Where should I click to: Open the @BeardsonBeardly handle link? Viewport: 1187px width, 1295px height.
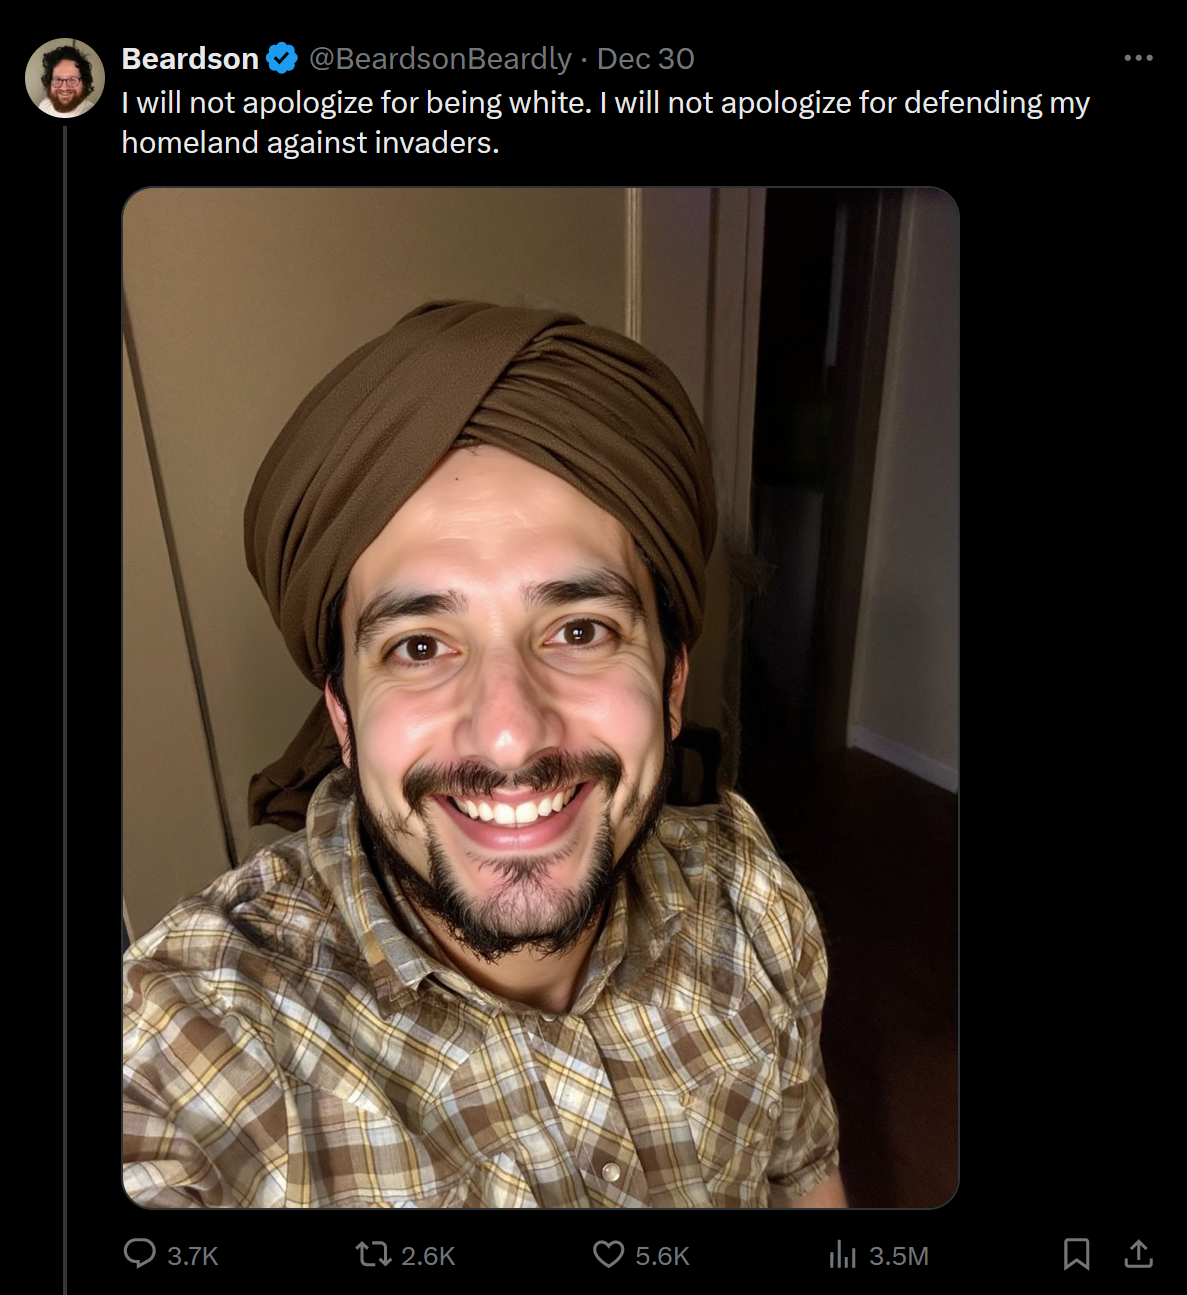[440, 59]
